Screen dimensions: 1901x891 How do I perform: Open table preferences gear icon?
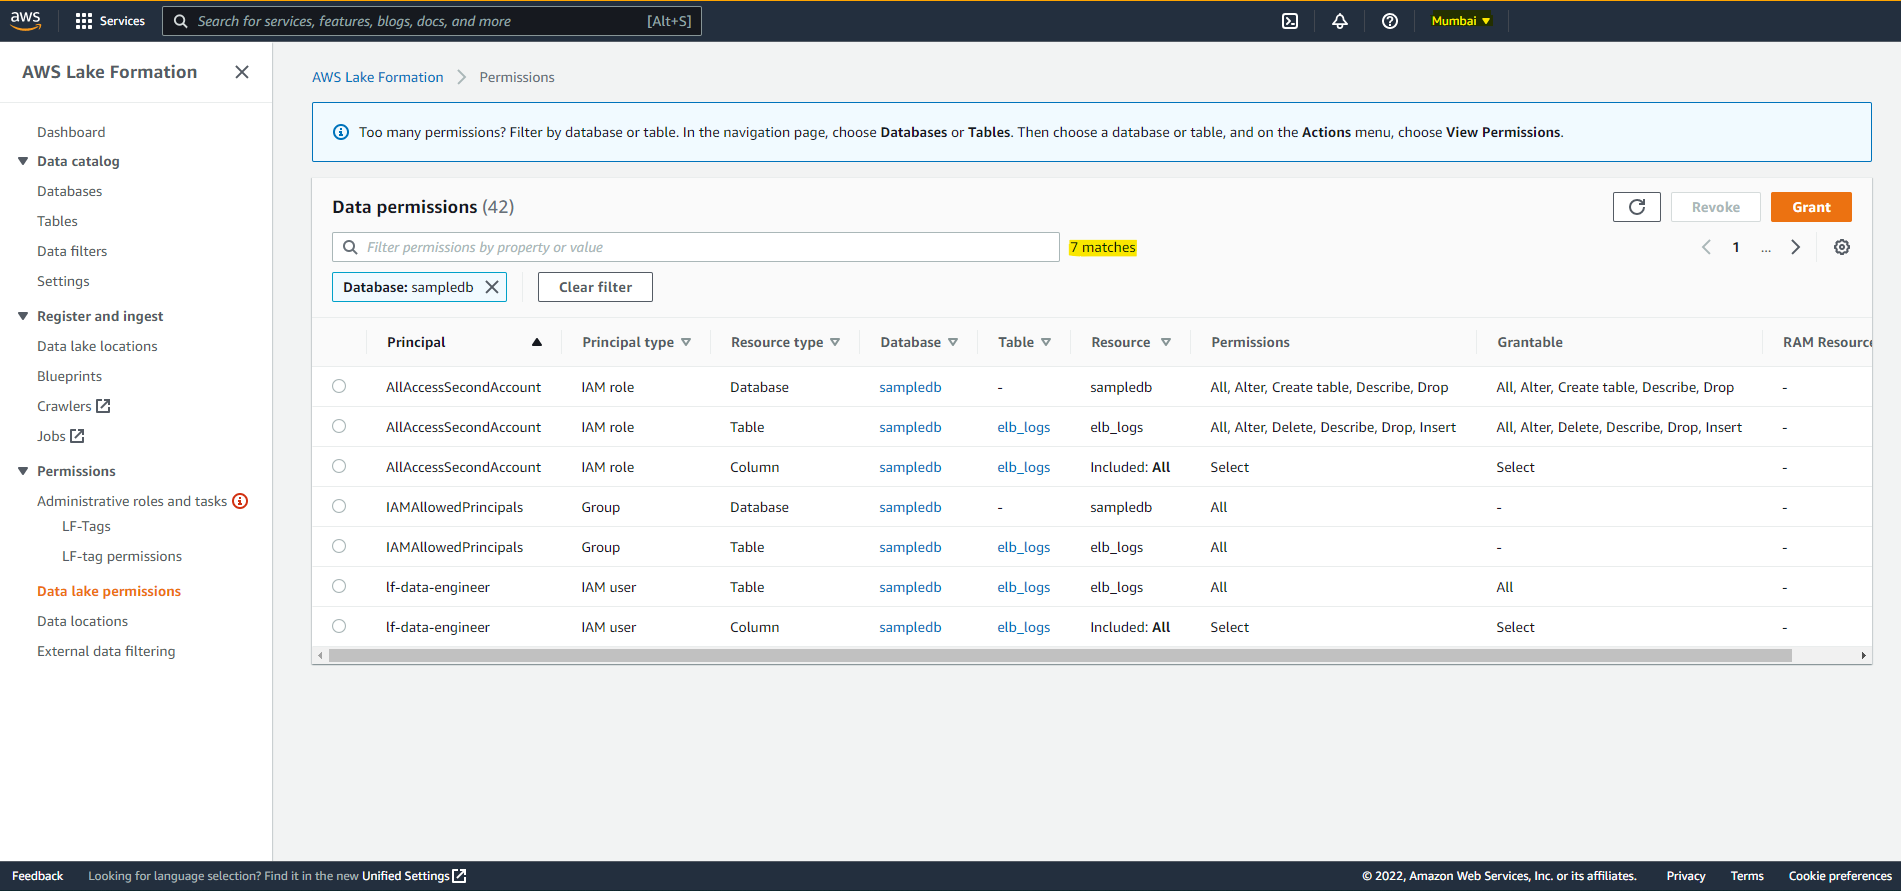pyautogui.click(x=1842, y=247)
